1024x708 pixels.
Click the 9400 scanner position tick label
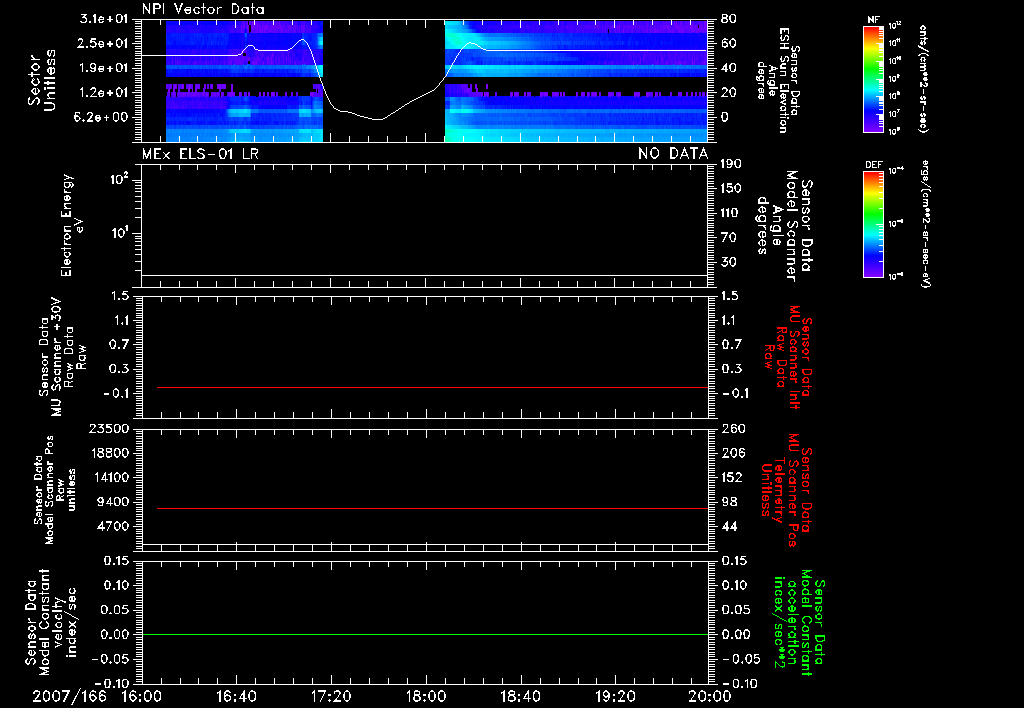coord(113,502)
